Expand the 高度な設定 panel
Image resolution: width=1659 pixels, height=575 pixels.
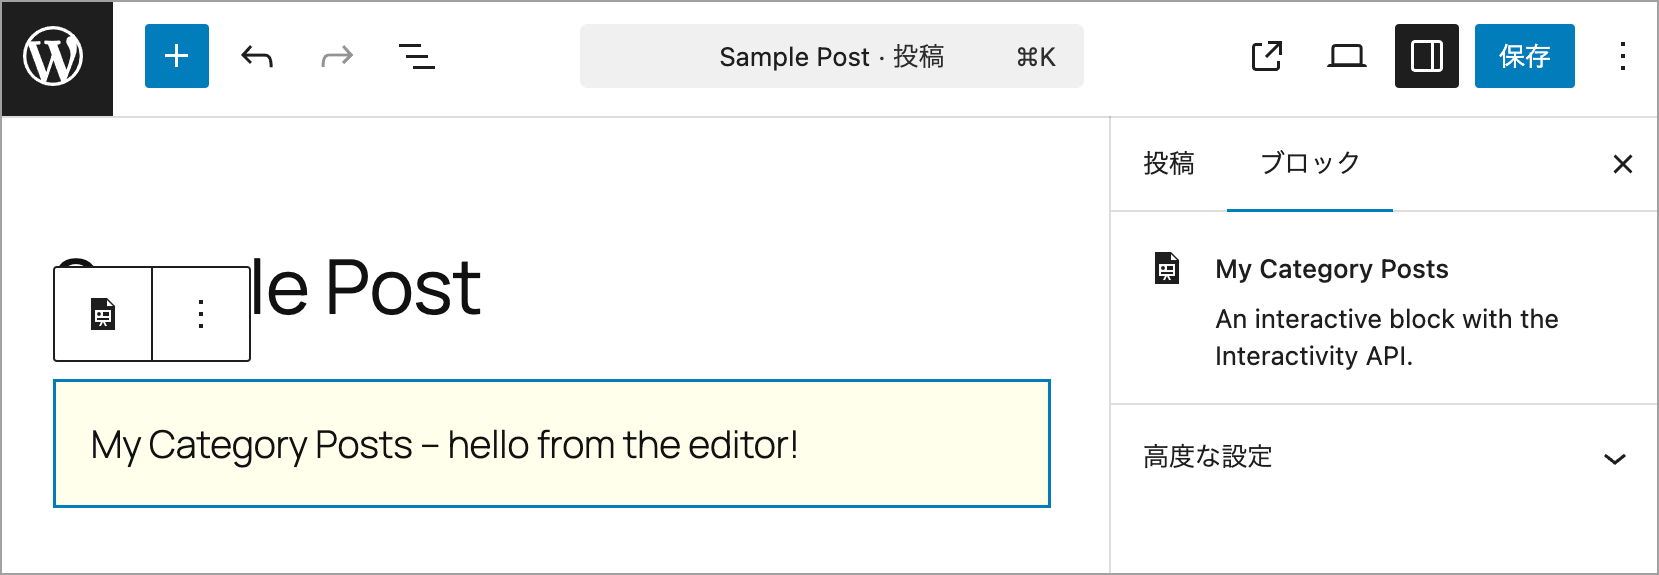coord(1384,458)
